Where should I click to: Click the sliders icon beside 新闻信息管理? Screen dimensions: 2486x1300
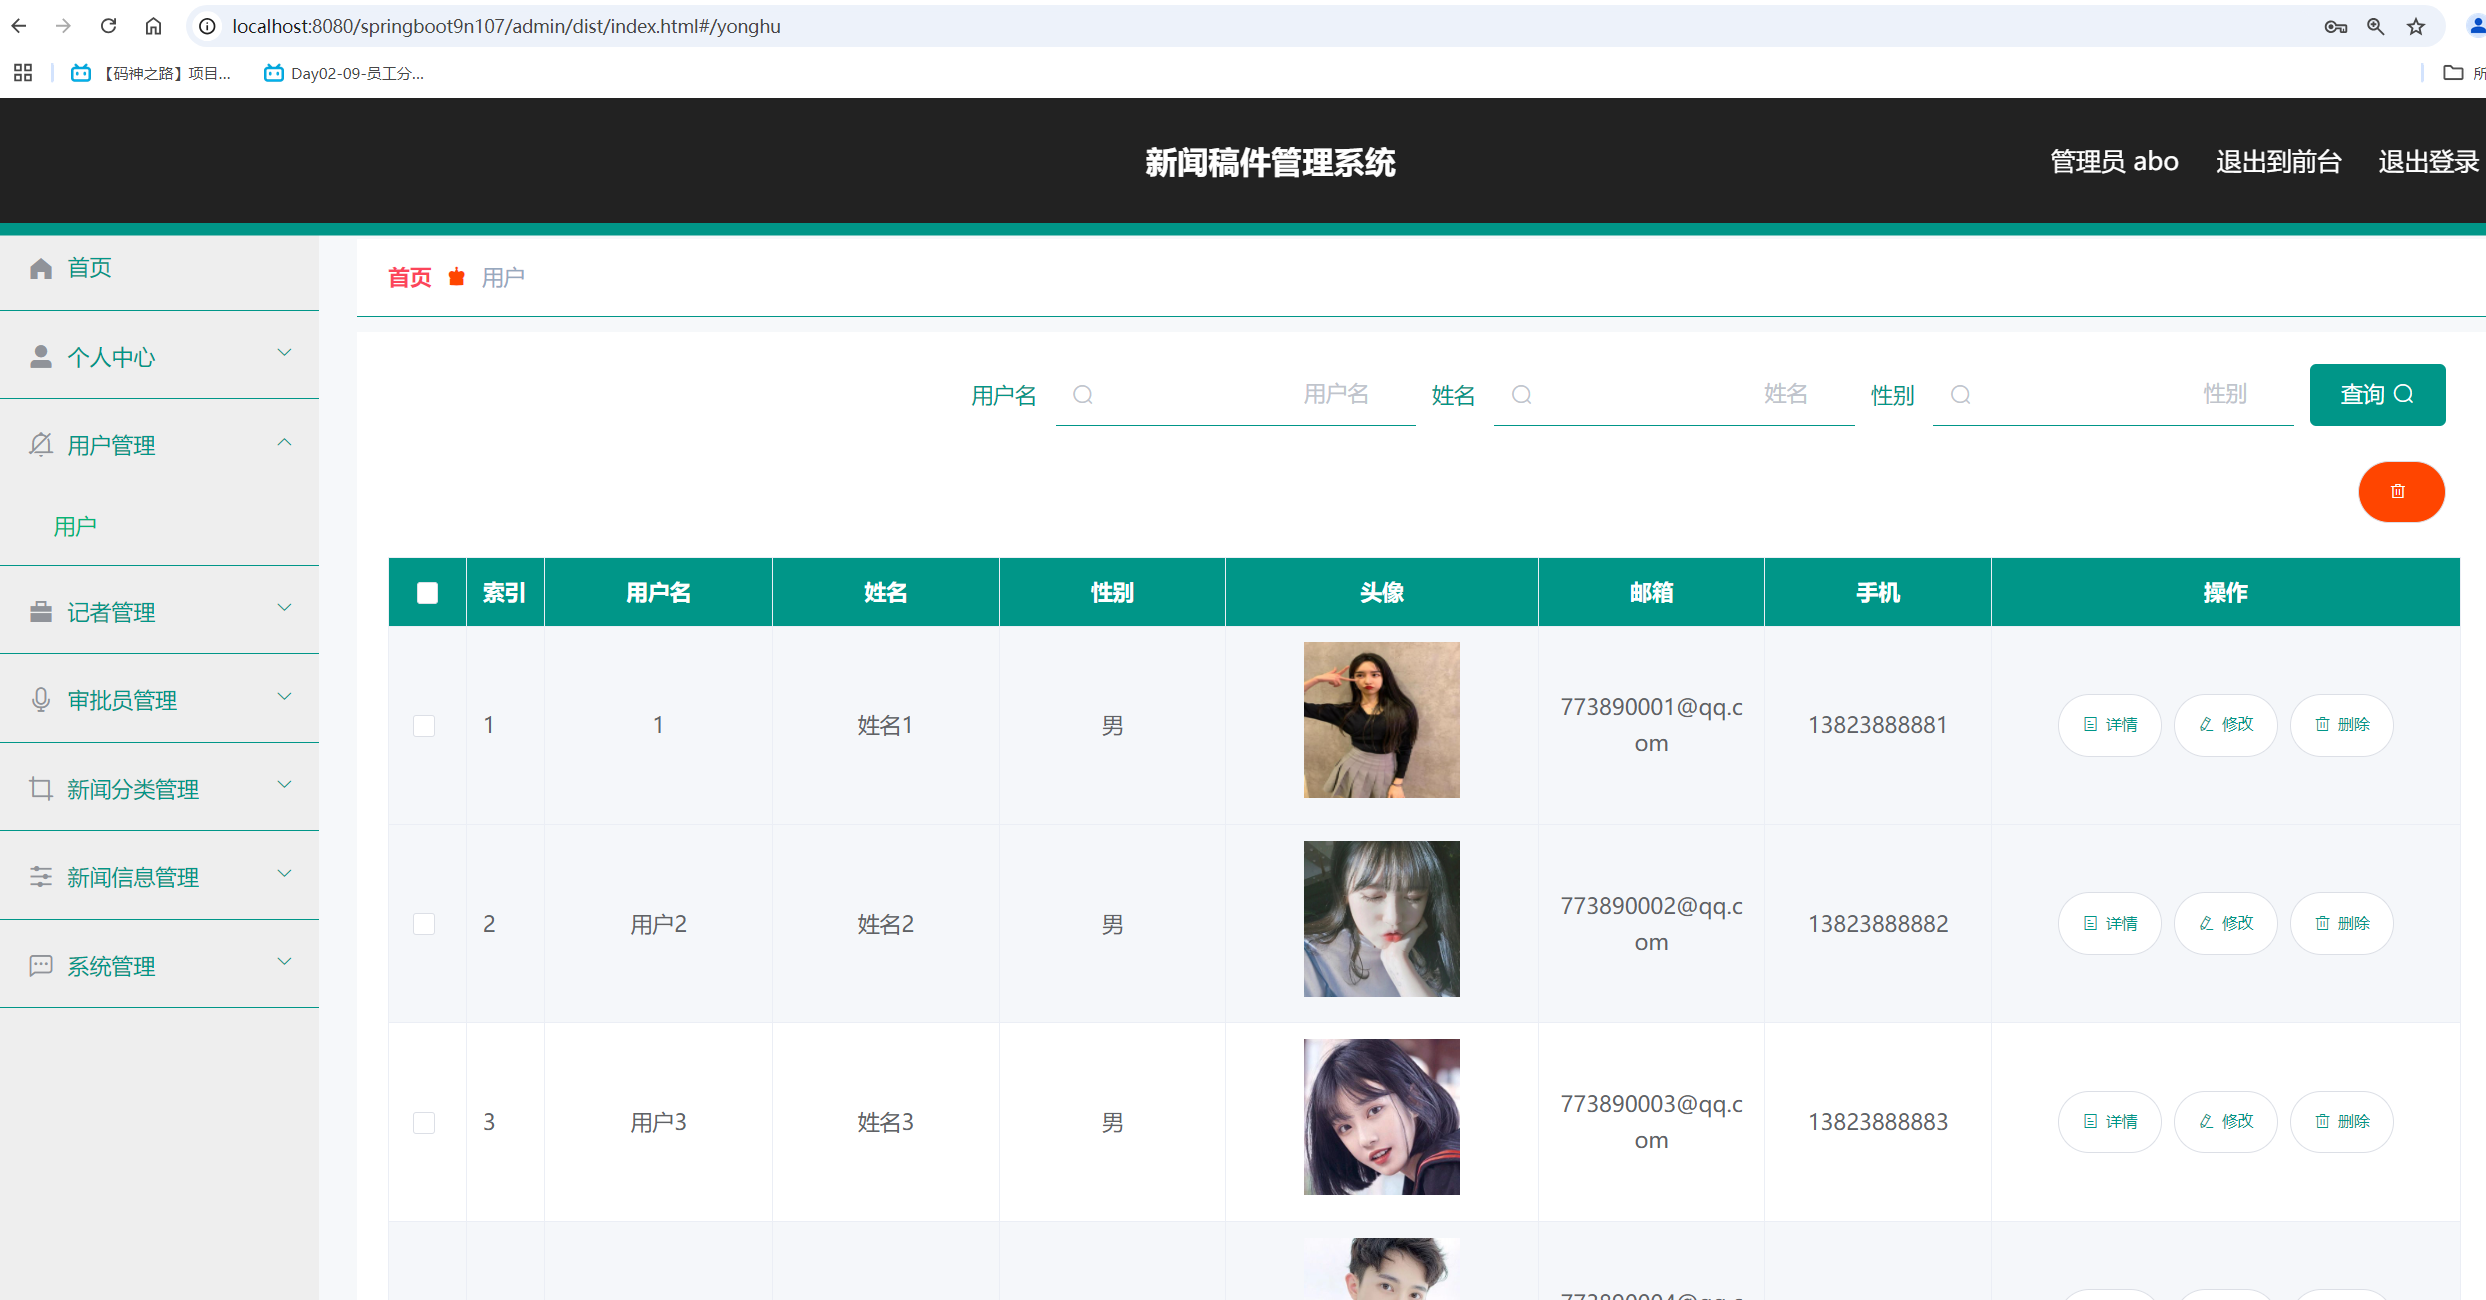(x=41, y=876)
